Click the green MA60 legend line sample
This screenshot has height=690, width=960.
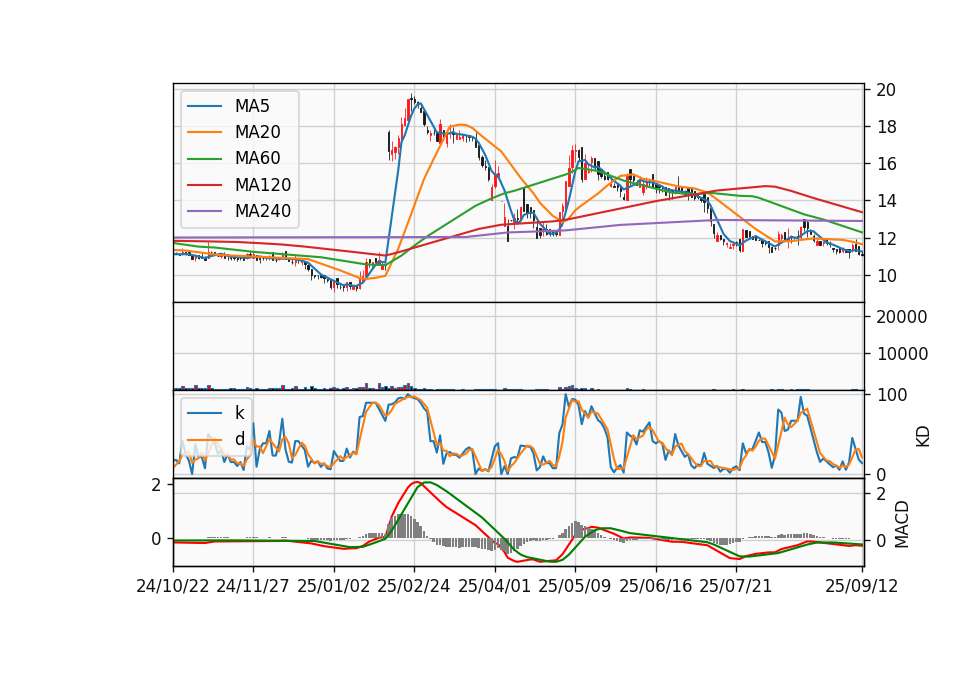click(x=204, y=159)
